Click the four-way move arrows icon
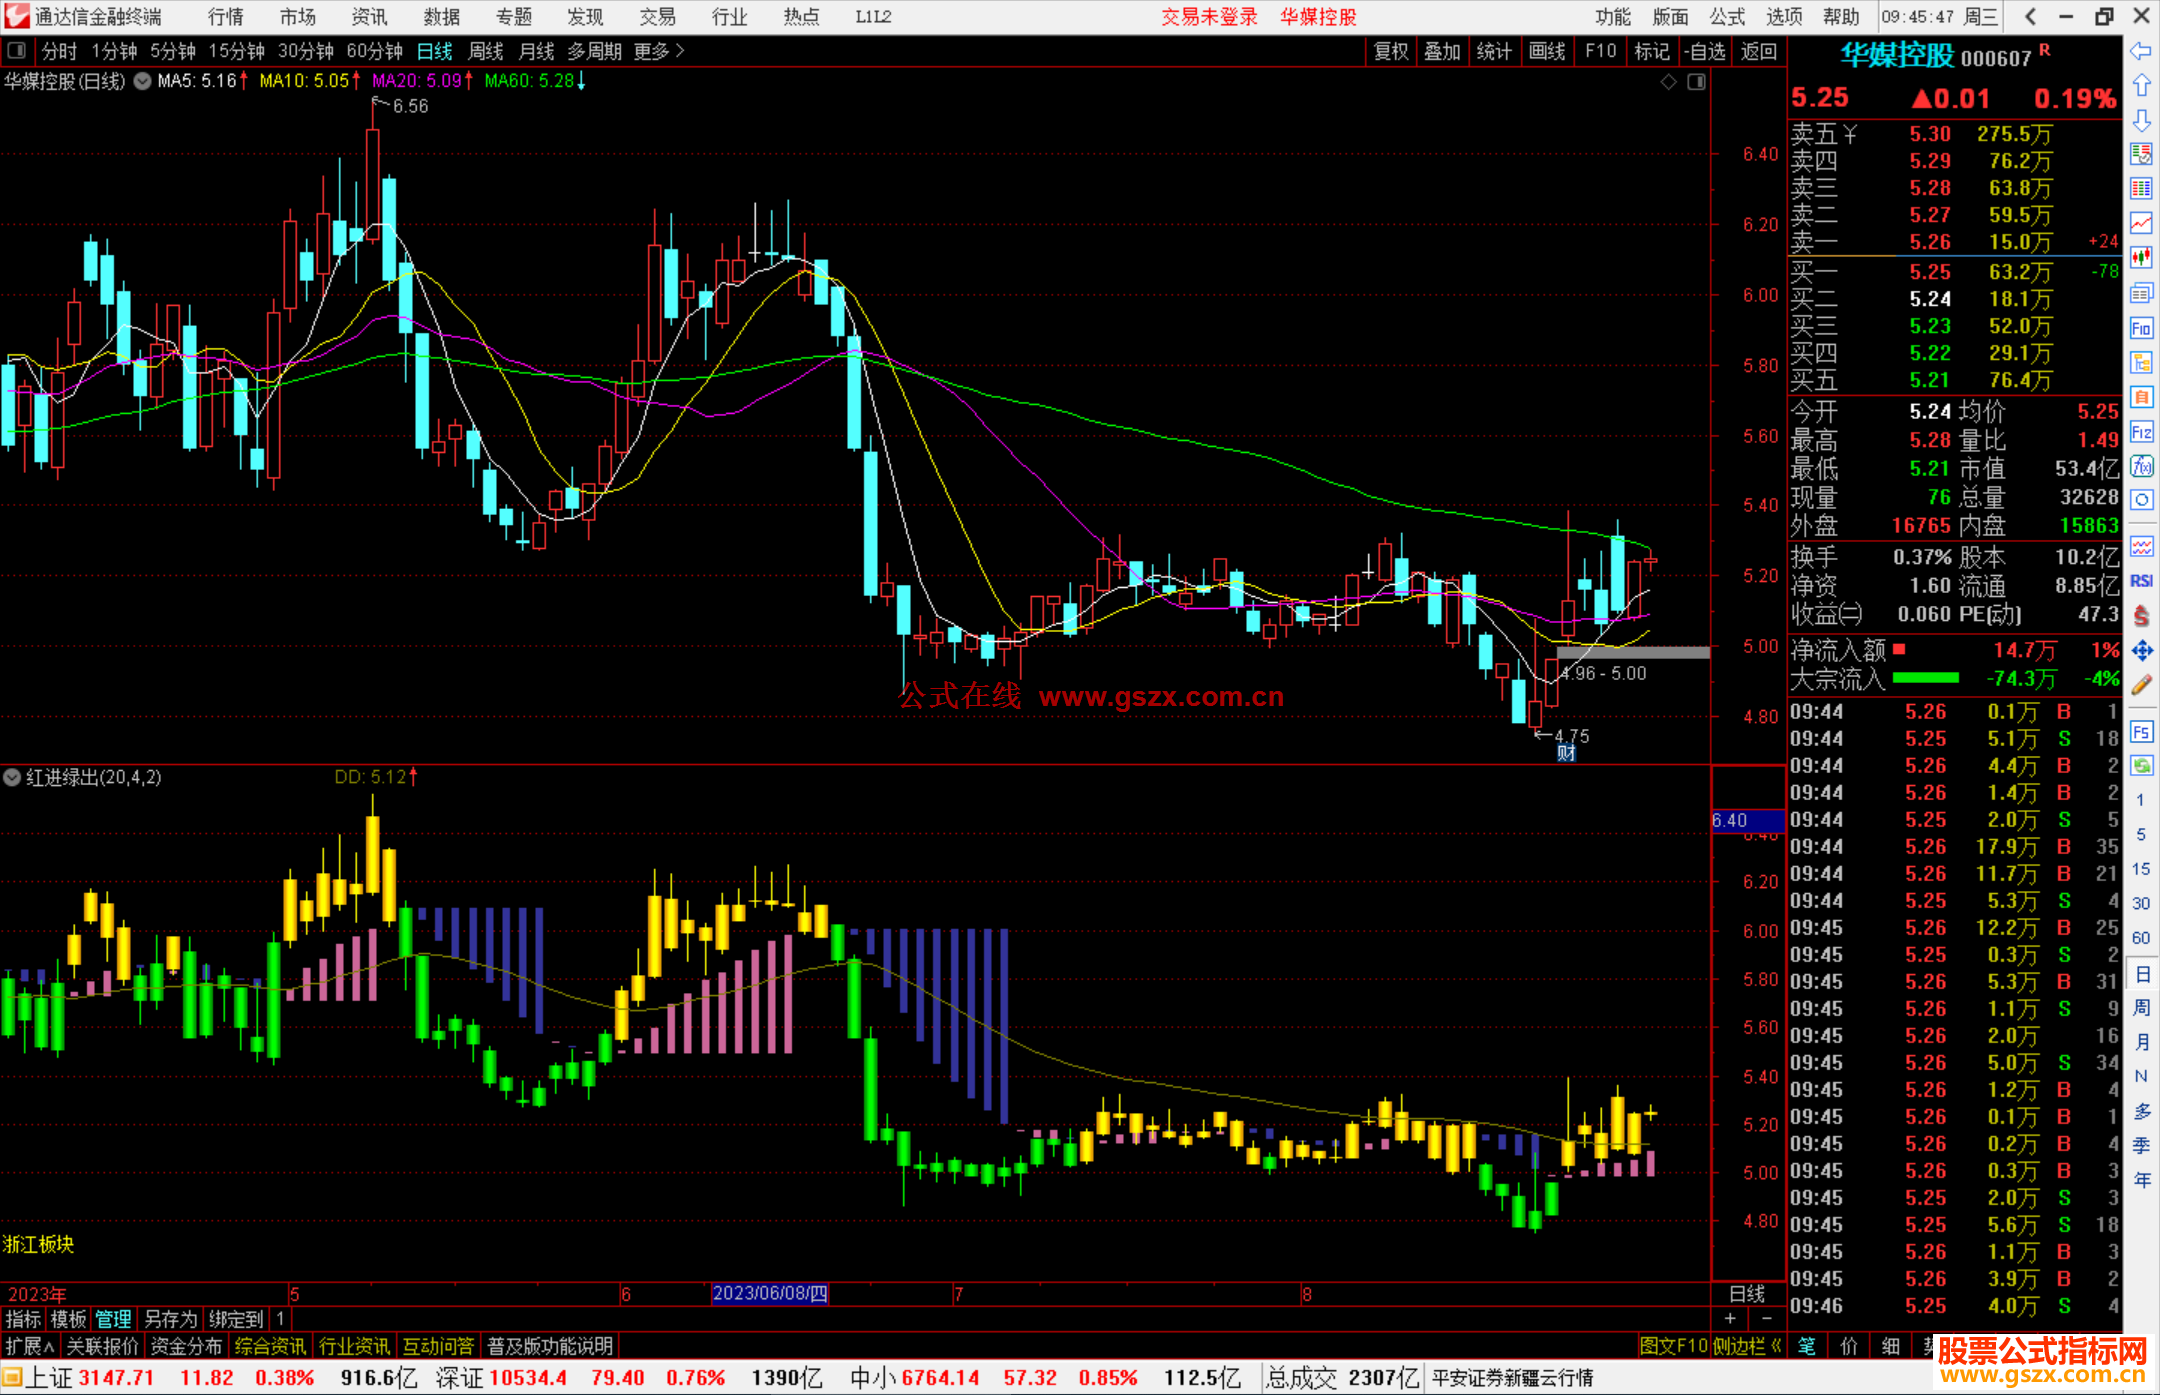2160x1395 pixels. [x=2141, y=651]
